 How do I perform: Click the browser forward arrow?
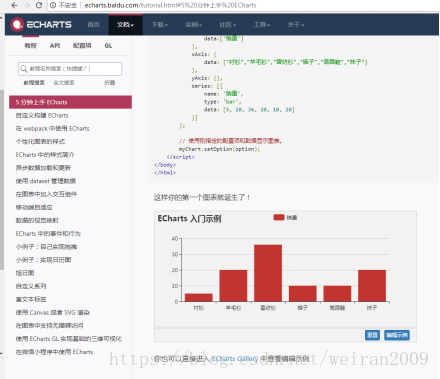point(27,5)
